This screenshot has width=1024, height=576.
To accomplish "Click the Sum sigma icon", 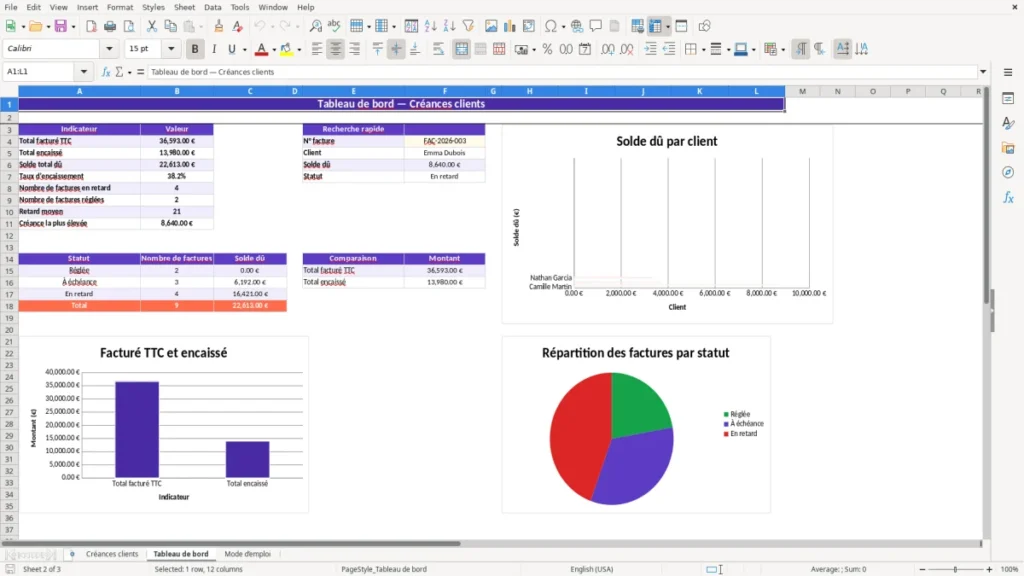I will tap(119, 72).
